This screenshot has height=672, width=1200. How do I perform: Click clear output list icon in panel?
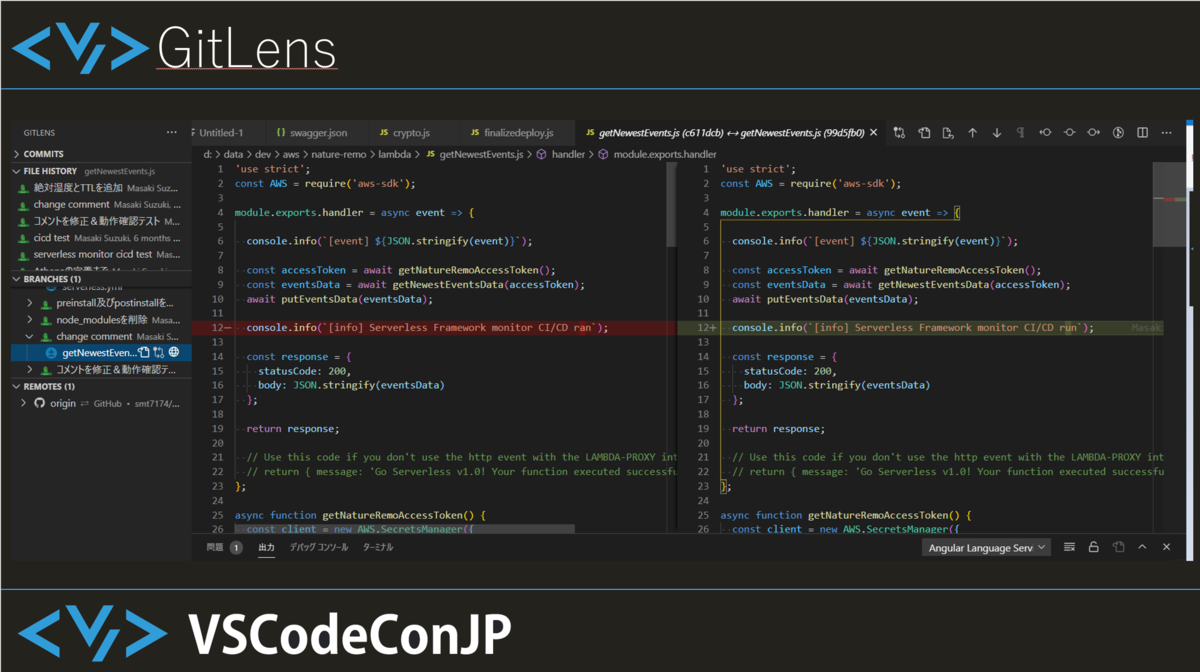coord(1069,547)
